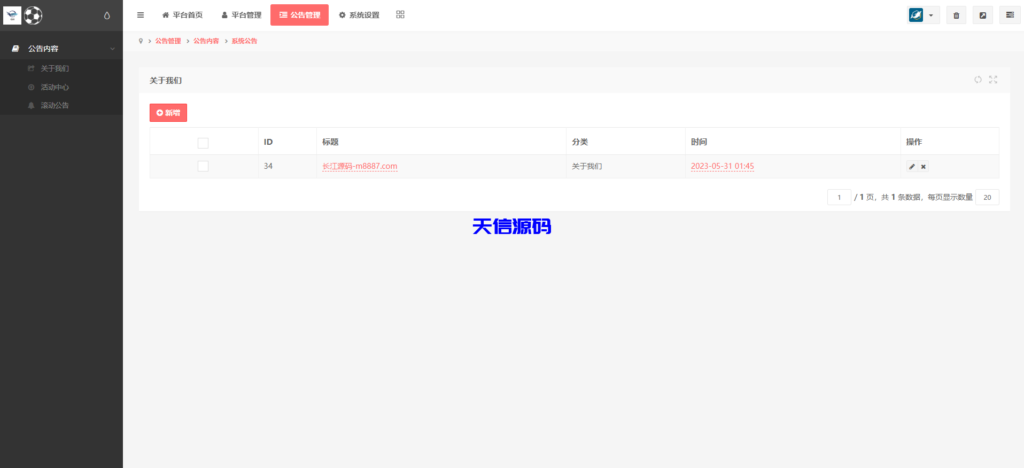Click the book icon beside 公告内容

point(16,49)
